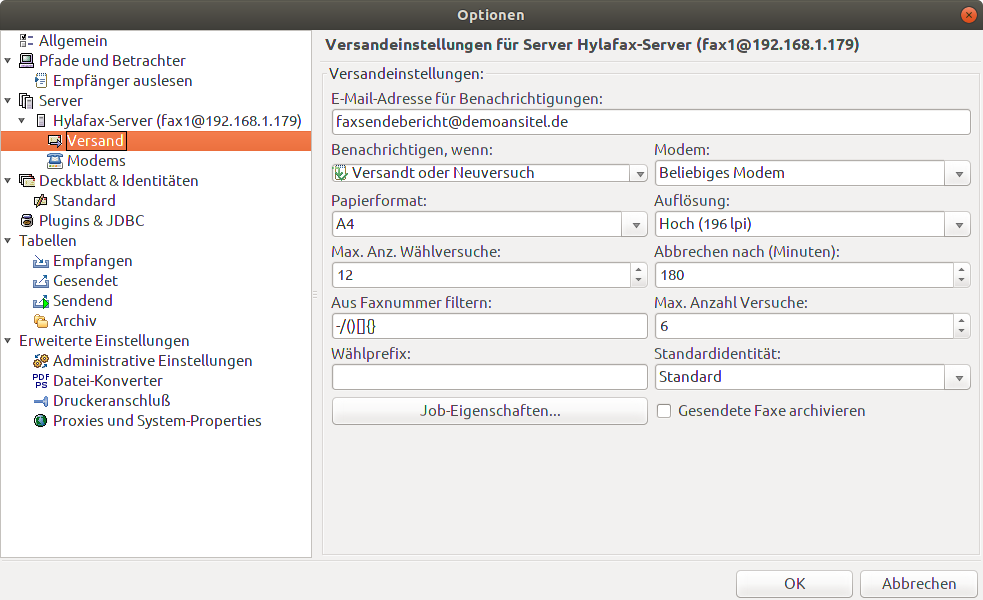Click the Plugins & JDBC database icon
This screenshot has width=983, height=600.
tap(27, 221)
